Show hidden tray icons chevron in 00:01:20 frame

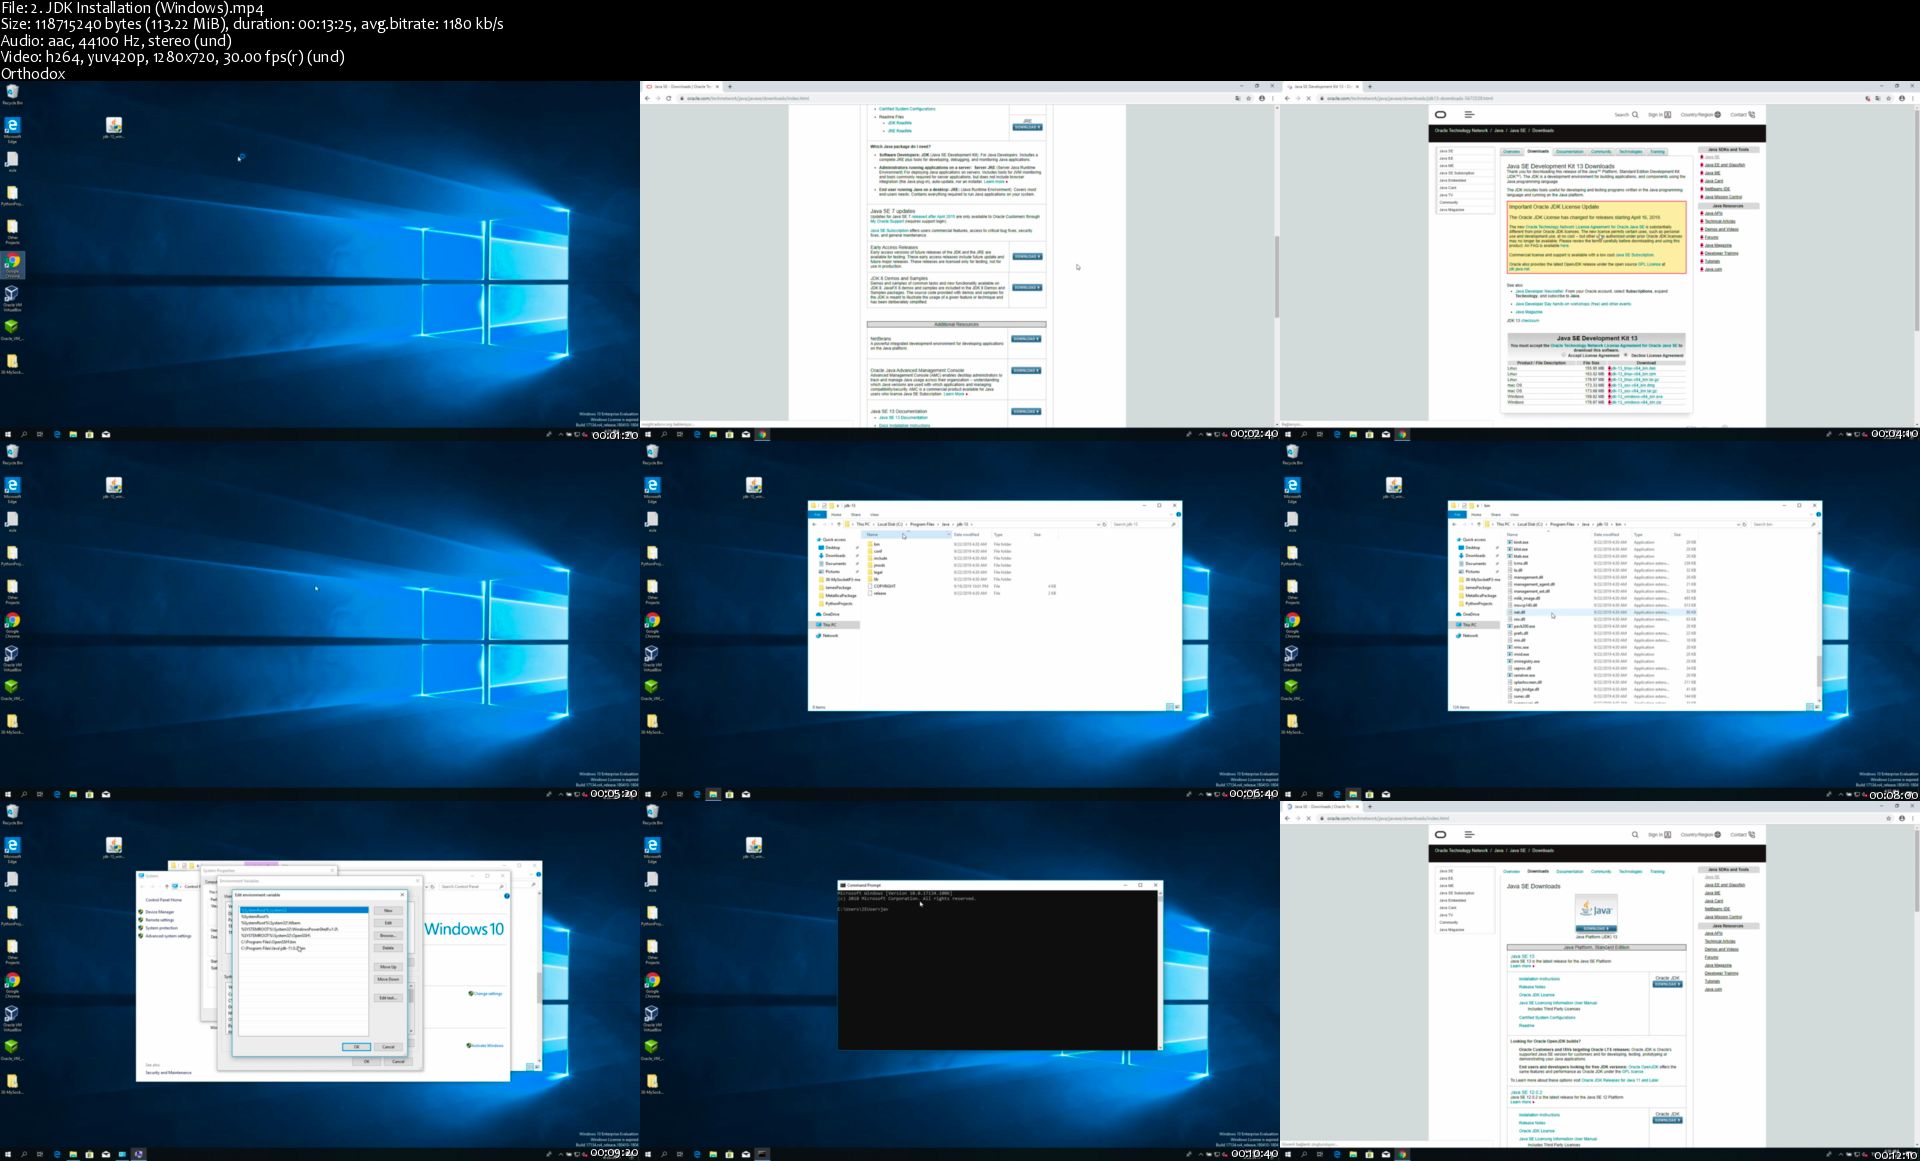[x=561, y=434]
